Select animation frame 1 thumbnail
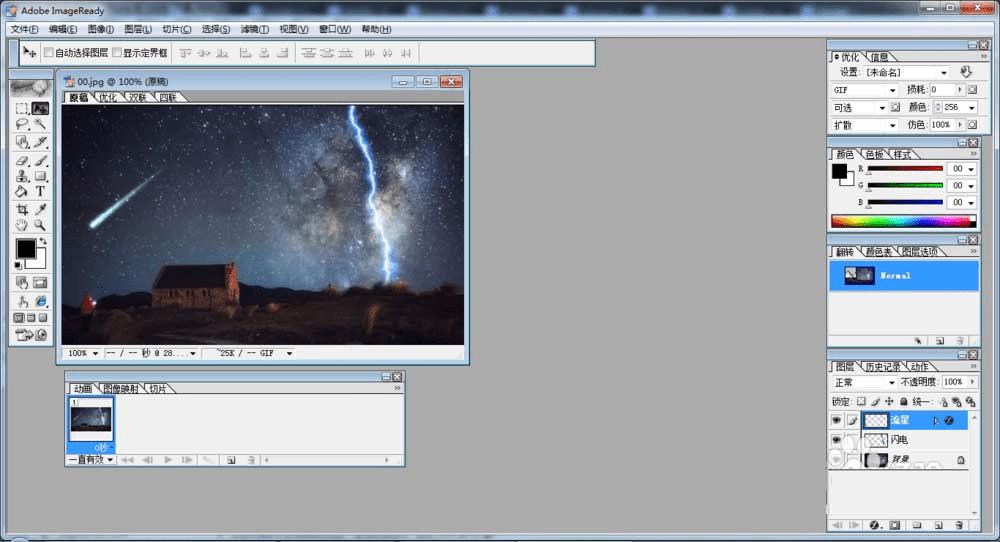1000x542 pixels. (x=91, y=419)
